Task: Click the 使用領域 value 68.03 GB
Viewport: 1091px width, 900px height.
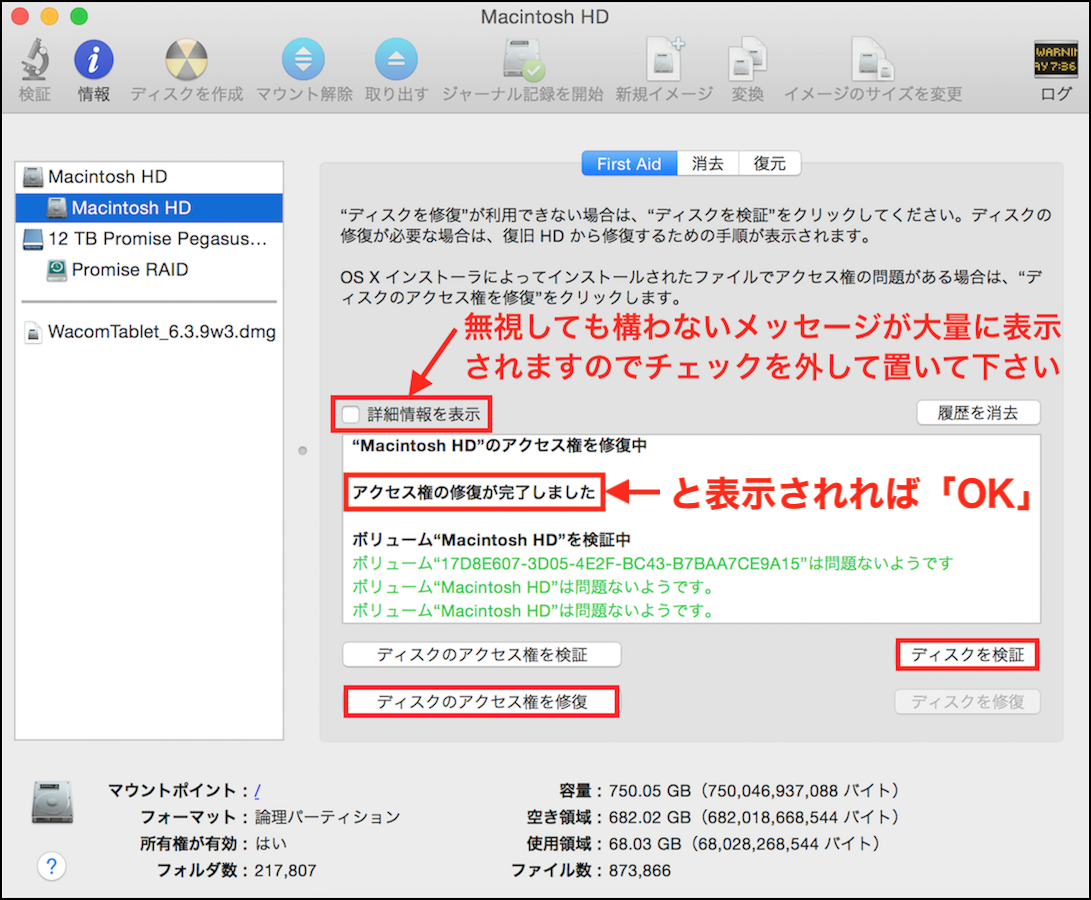Action: click(x=744, y=844)
